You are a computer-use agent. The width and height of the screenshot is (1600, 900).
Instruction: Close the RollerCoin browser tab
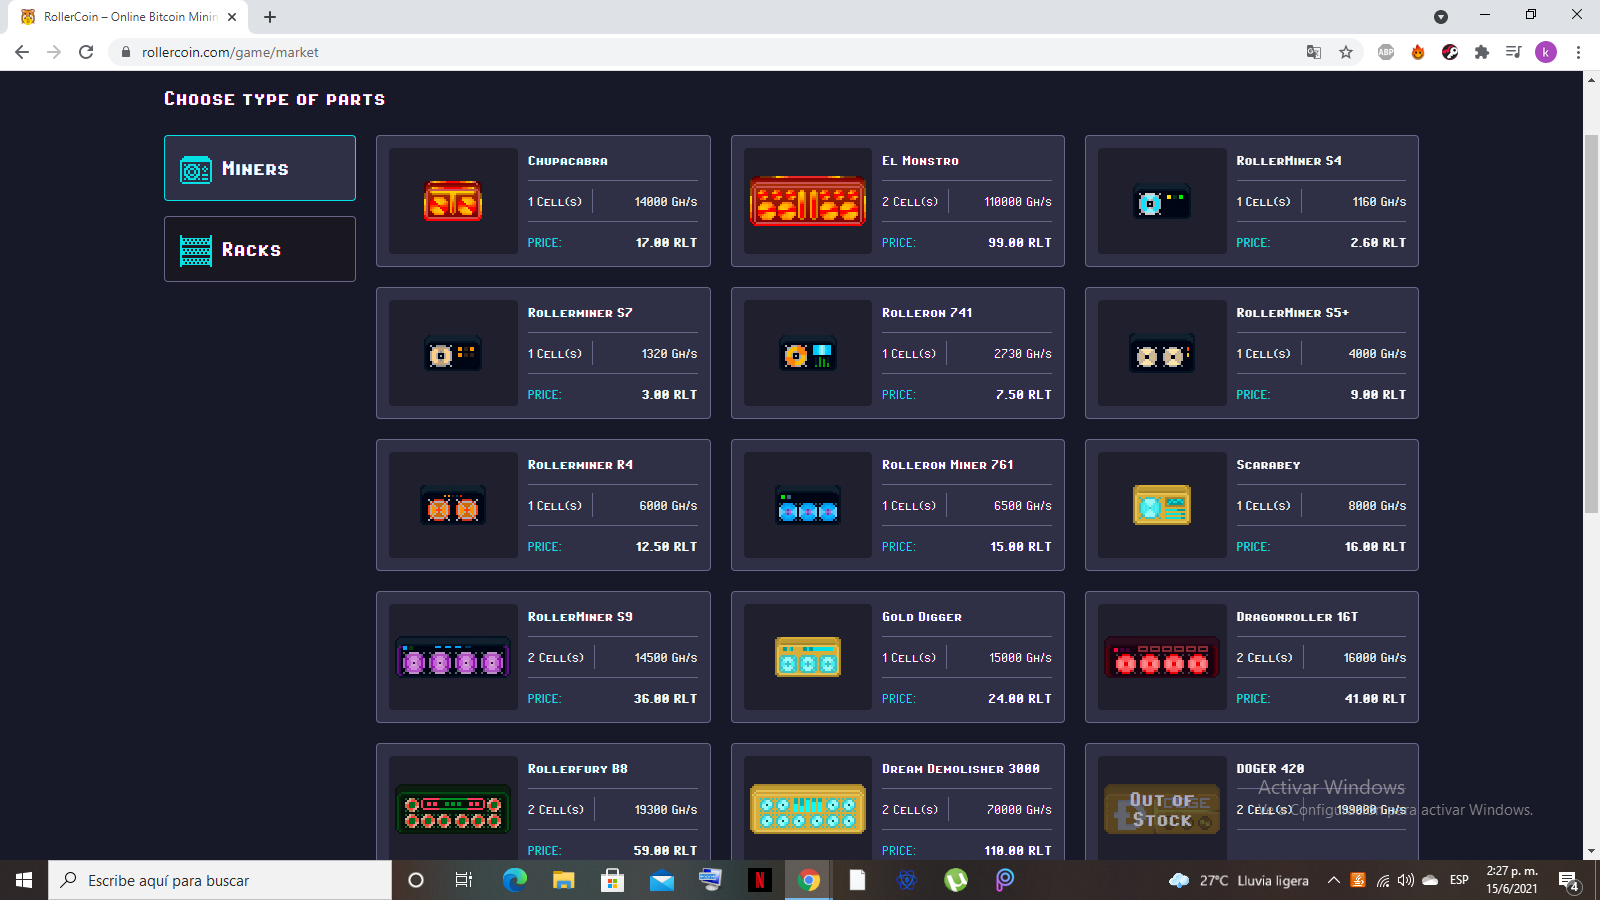pos(232,17)
